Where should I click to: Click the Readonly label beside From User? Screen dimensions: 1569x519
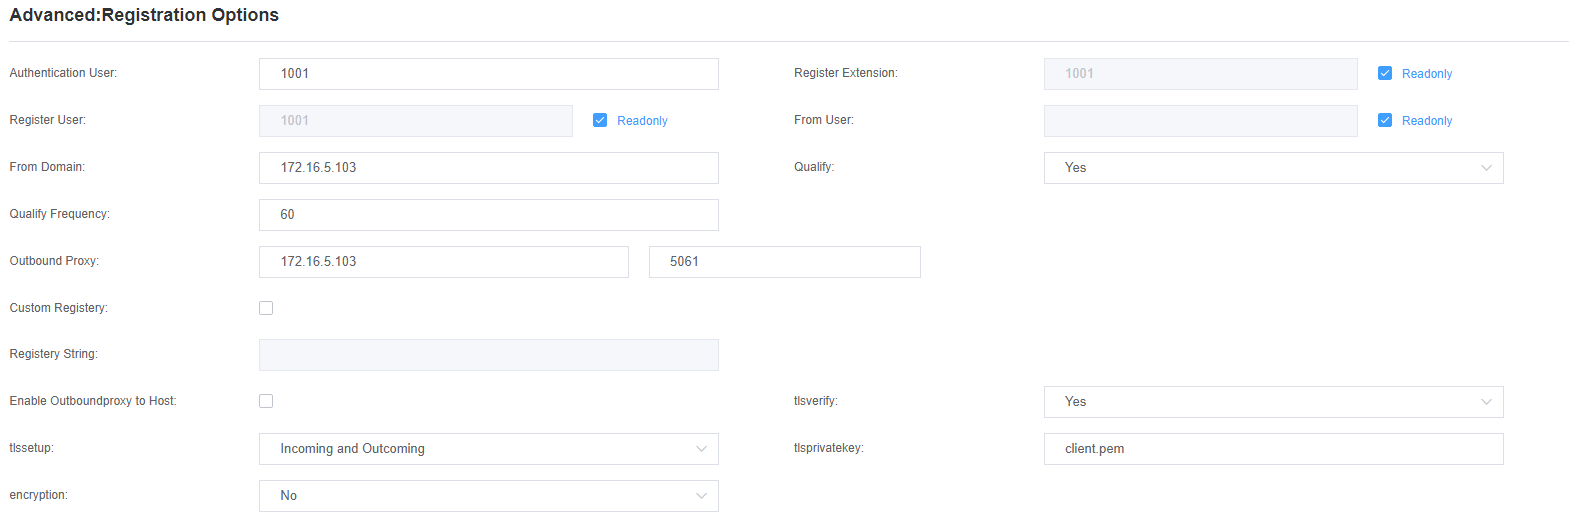[x=1427, y=121]
